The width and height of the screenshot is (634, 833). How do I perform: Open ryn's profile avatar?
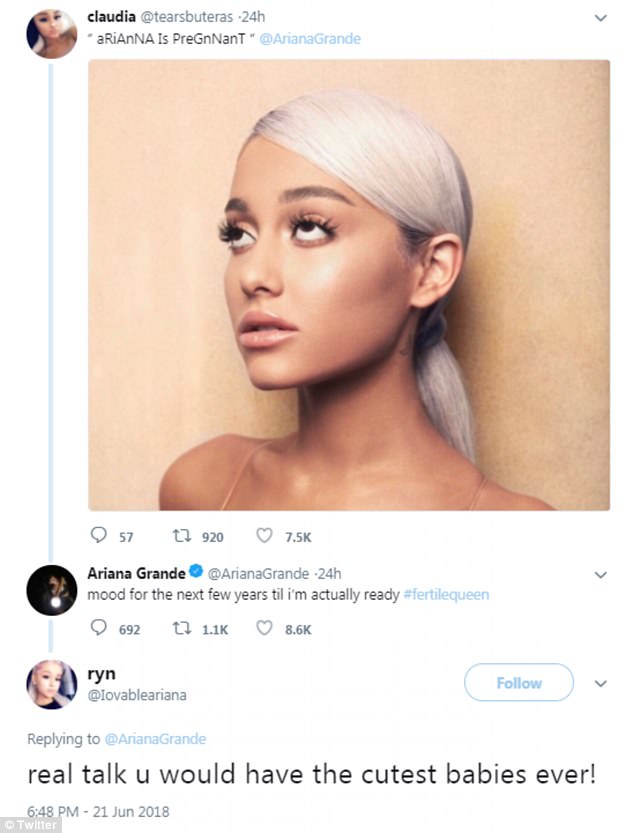click(52, 684)
